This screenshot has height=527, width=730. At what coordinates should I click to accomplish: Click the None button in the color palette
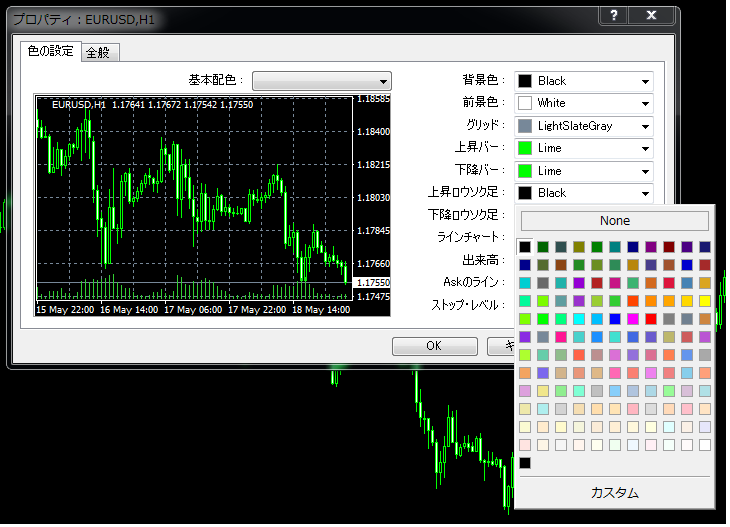[615, 221]
